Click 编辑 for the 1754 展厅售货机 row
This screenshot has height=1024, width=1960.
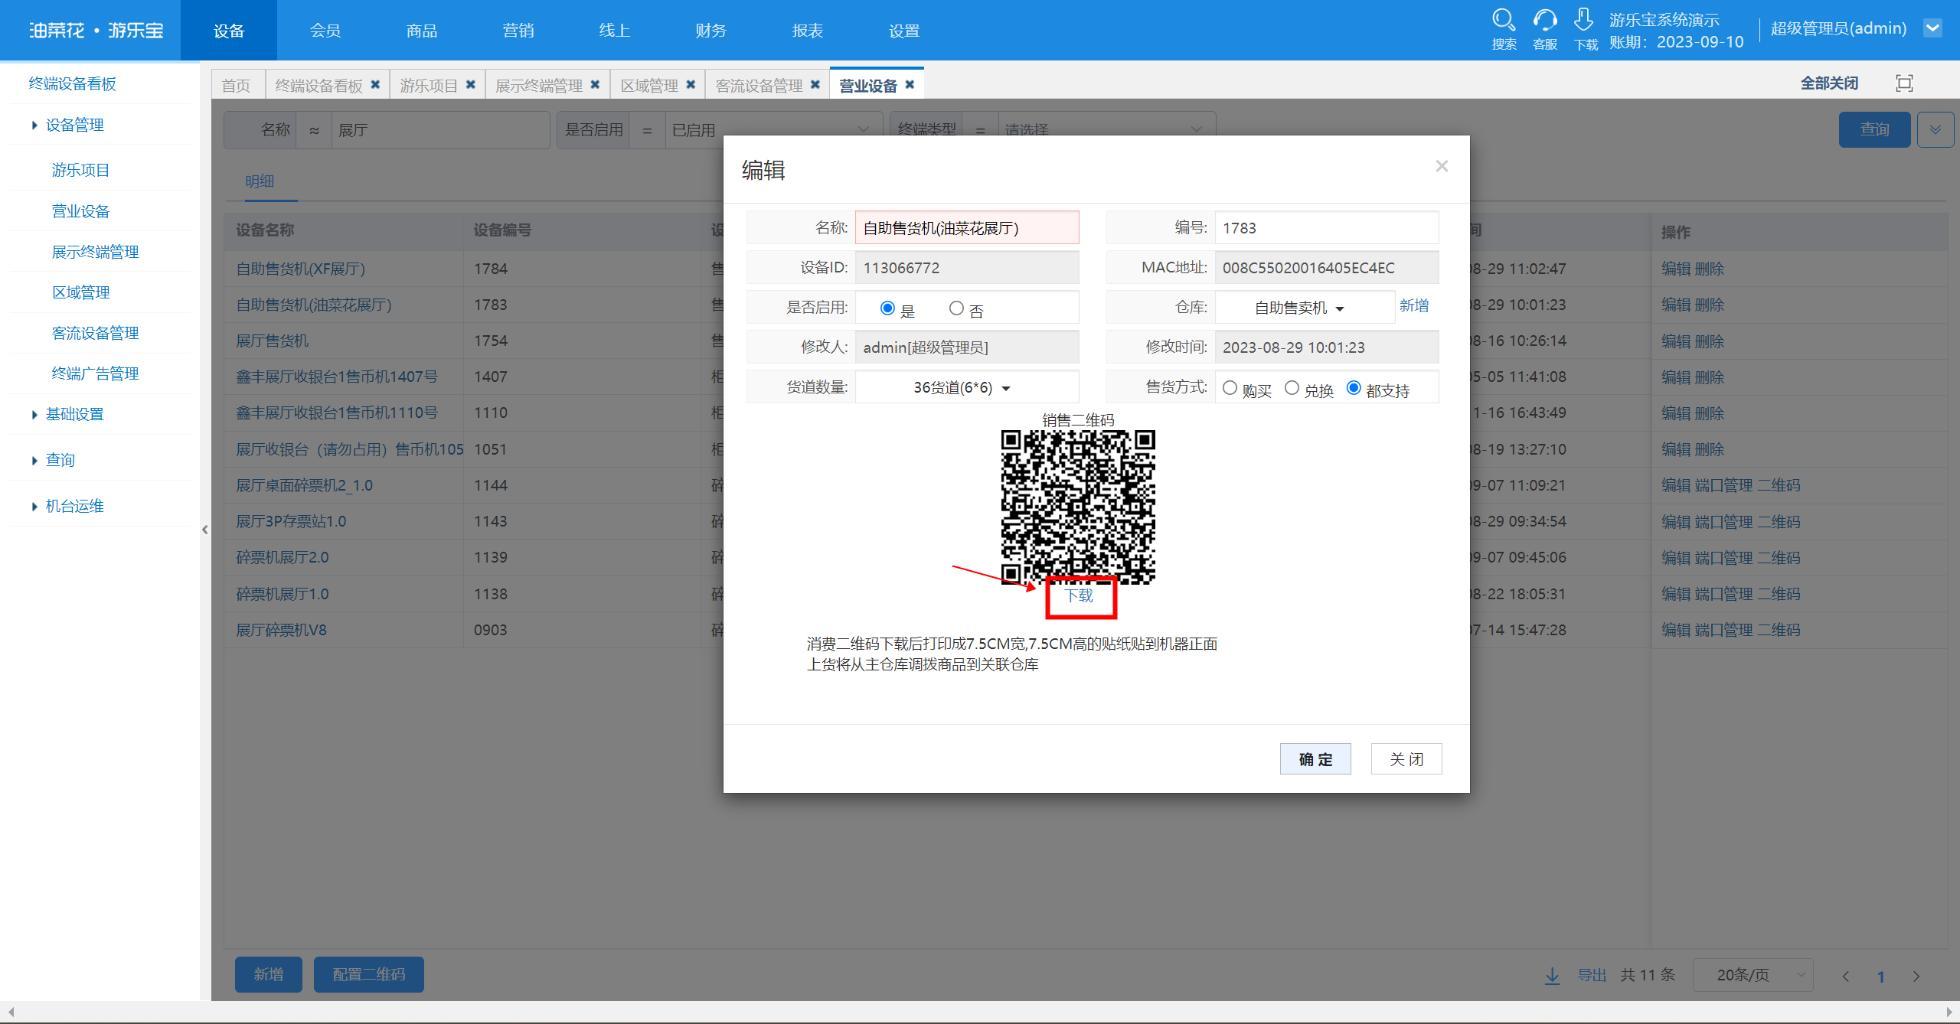[1675, 341]
